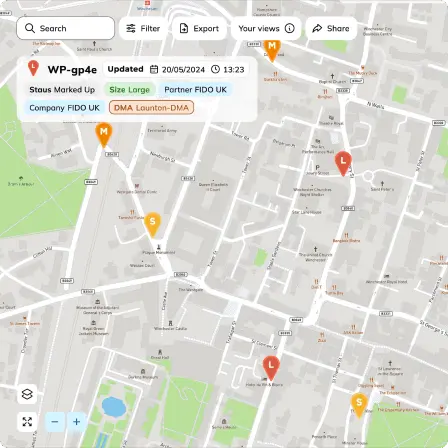Click the Partner FIDO UK tag
448x448 pixels.
point(195,90)
